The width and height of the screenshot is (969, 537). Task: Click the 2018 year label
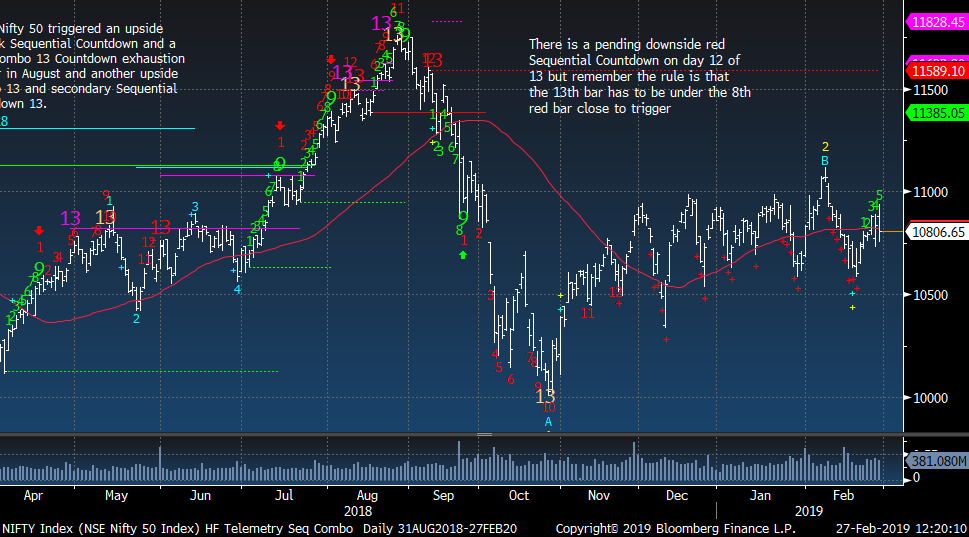click(x=358, y=512)
